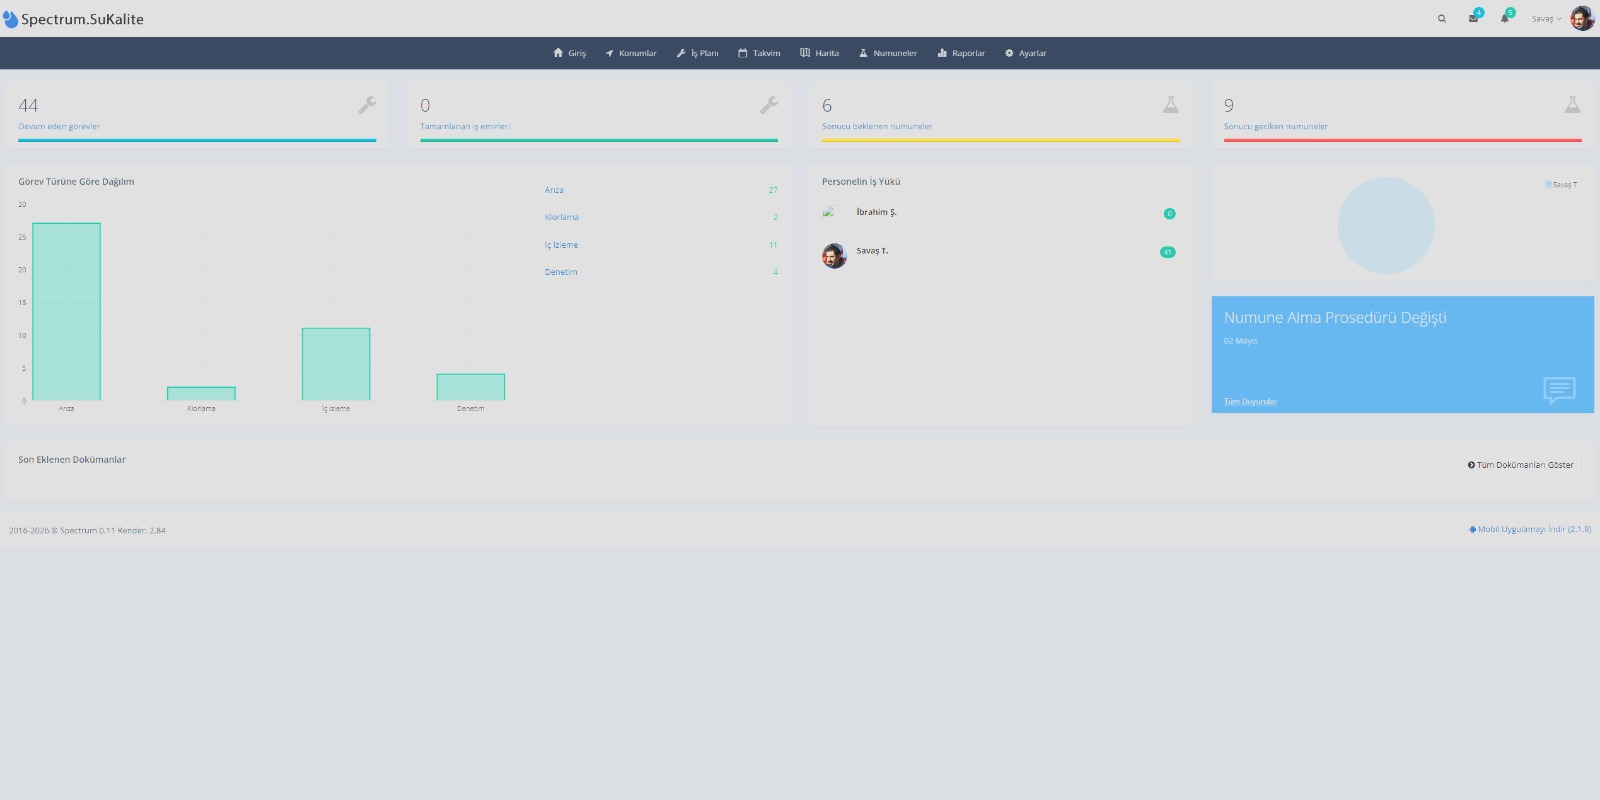Click the search magnifier icon in header
Image resolution: width=1600 pixels, height=800 pixels.
[x=1441, y=19]
